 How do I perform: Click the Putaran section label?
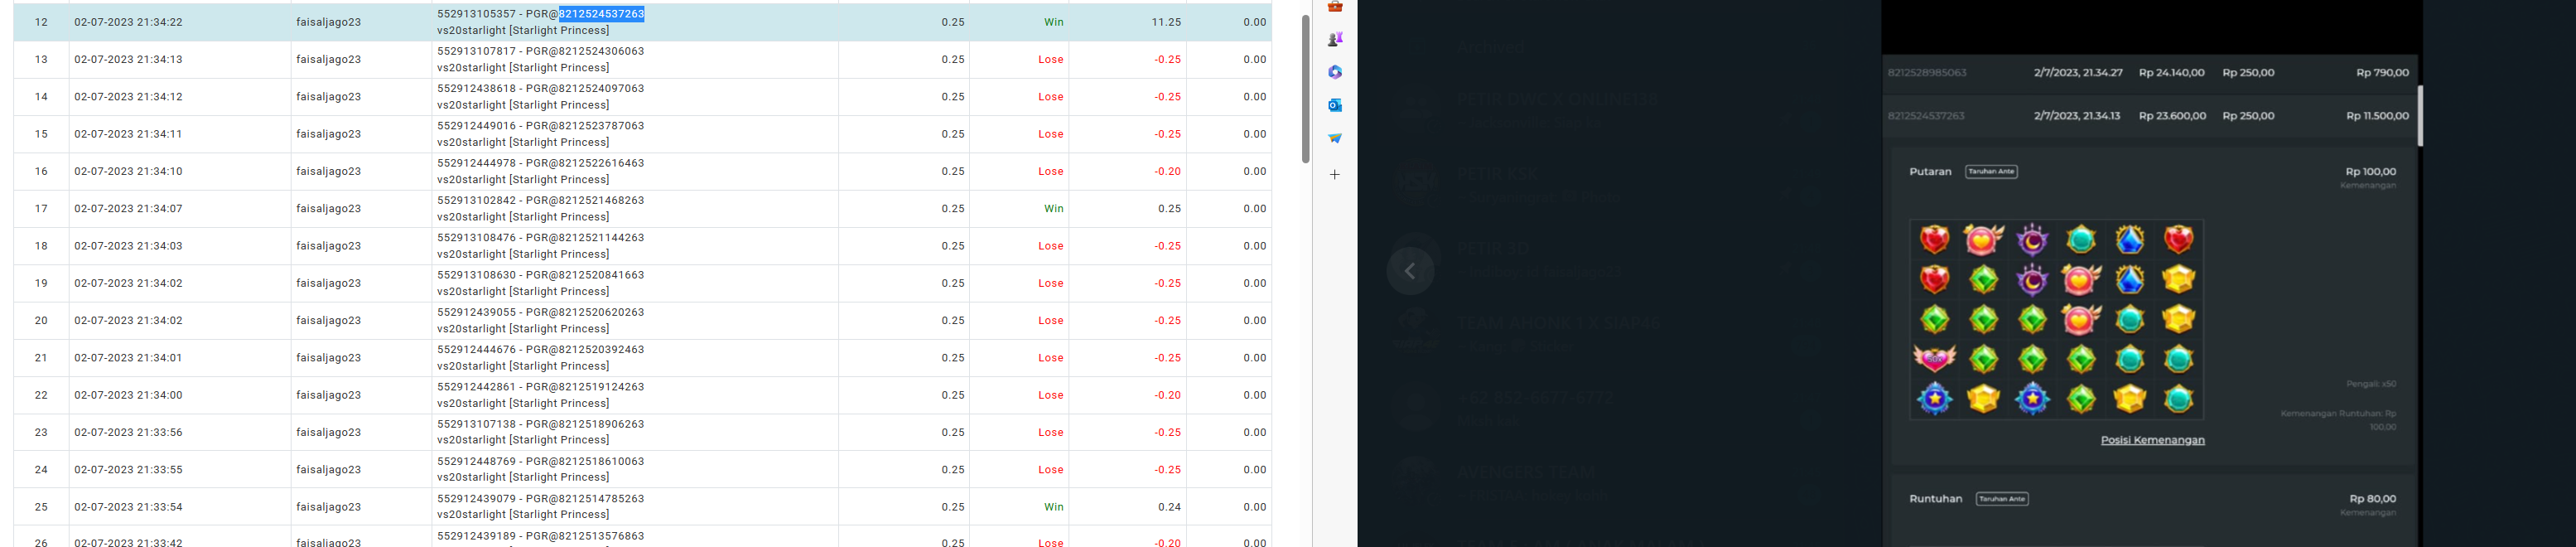(x=1930, y=172)
